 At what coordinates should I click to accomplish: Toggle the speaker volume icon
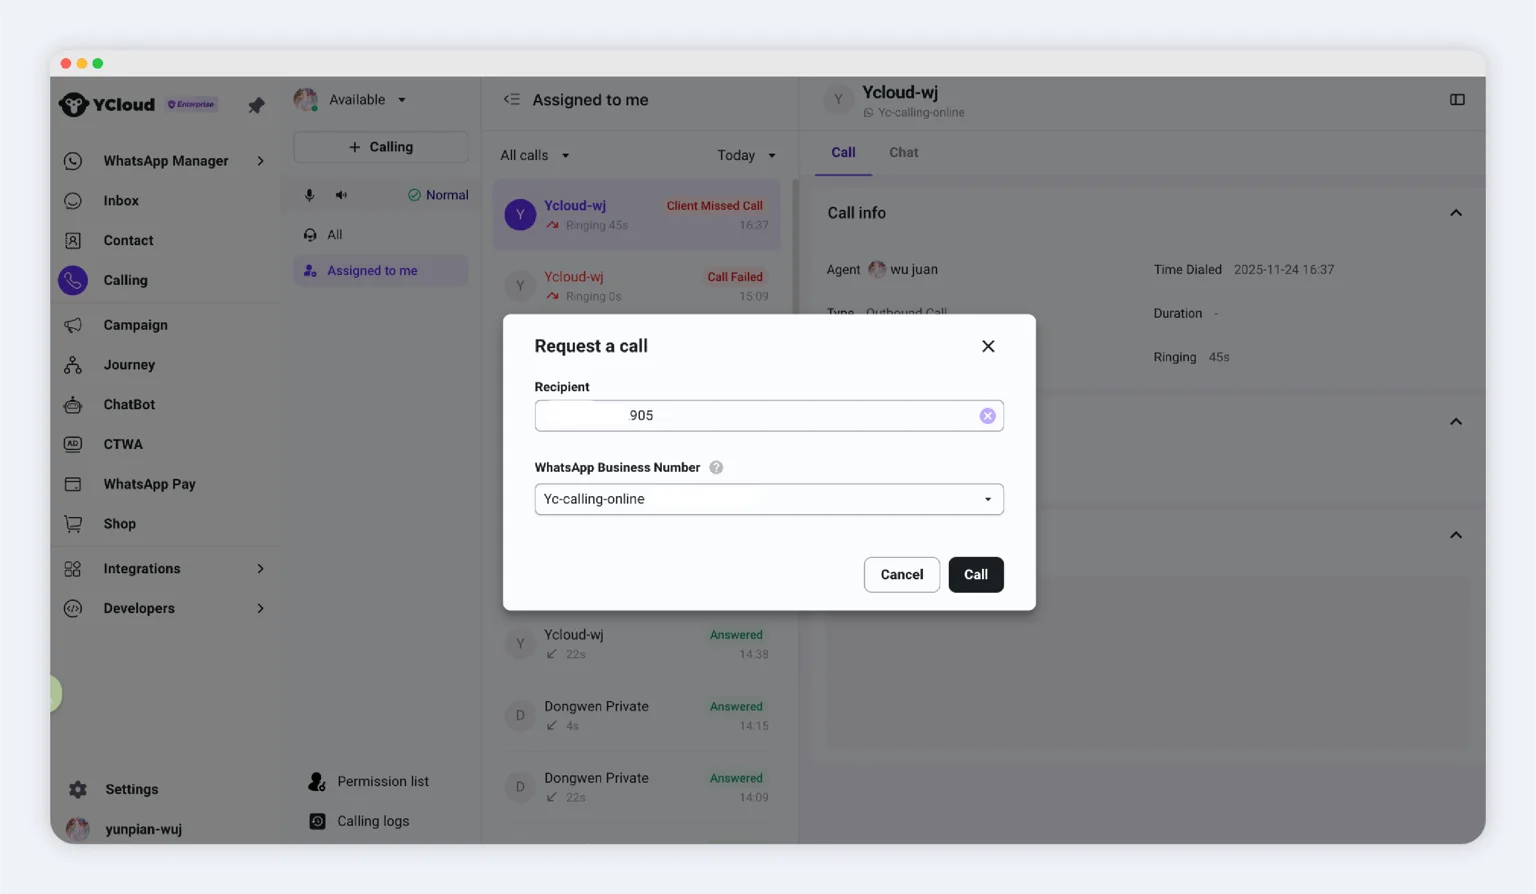click(341, 195)
